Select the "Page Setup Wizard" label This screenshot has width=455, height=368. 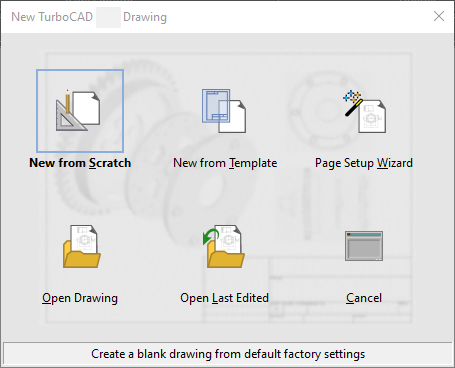(x=364, y=163)
